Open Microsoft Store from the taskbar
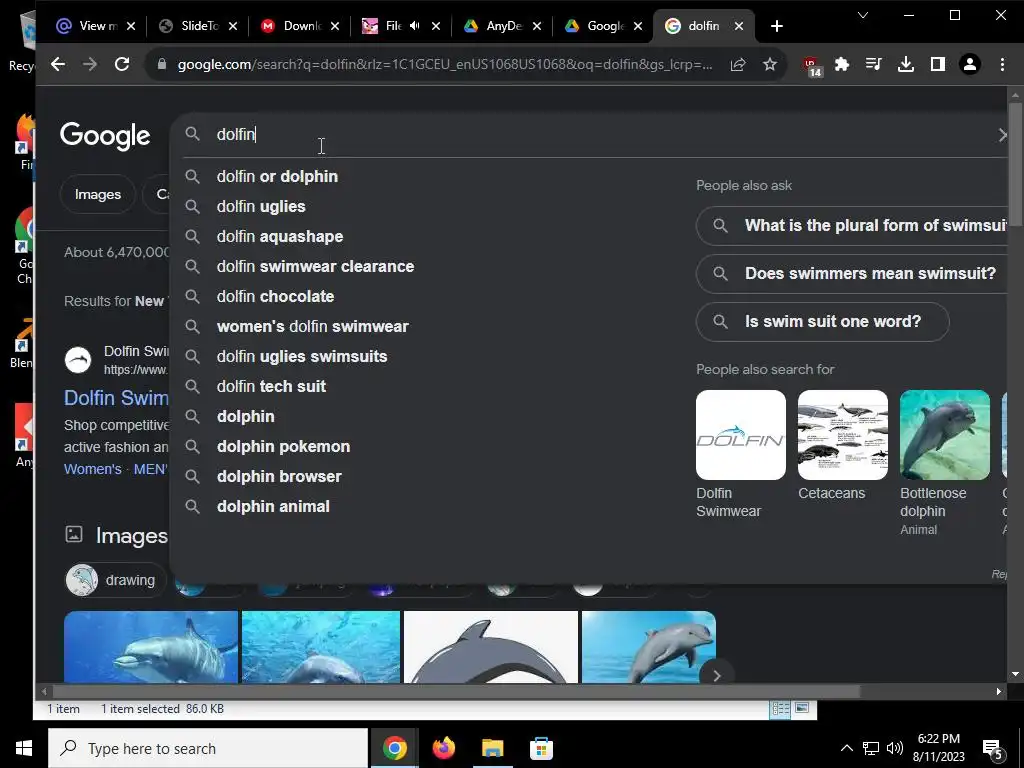 [541, 748]
